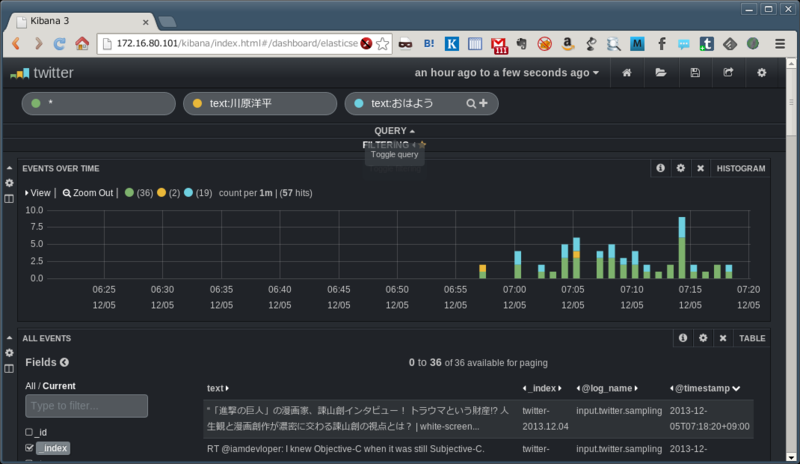Click the page vertical scrollbar down arrow

(x=791, y=457)
